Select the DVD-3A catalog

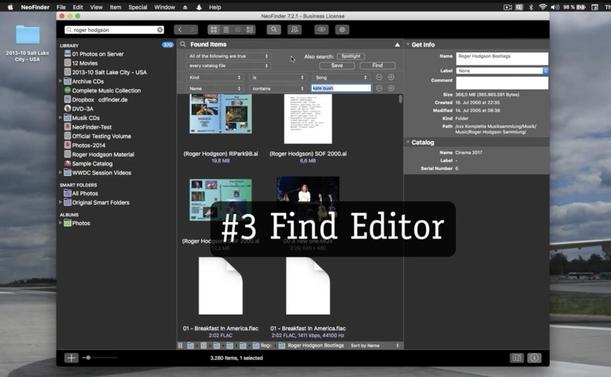click(x=82, y=109)
